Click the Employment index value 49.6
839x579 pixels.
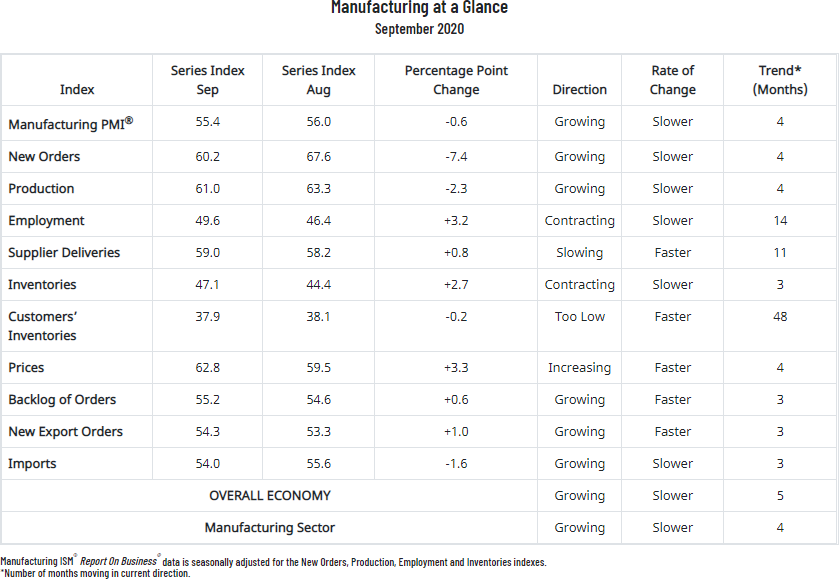click(x=208, y=221)
